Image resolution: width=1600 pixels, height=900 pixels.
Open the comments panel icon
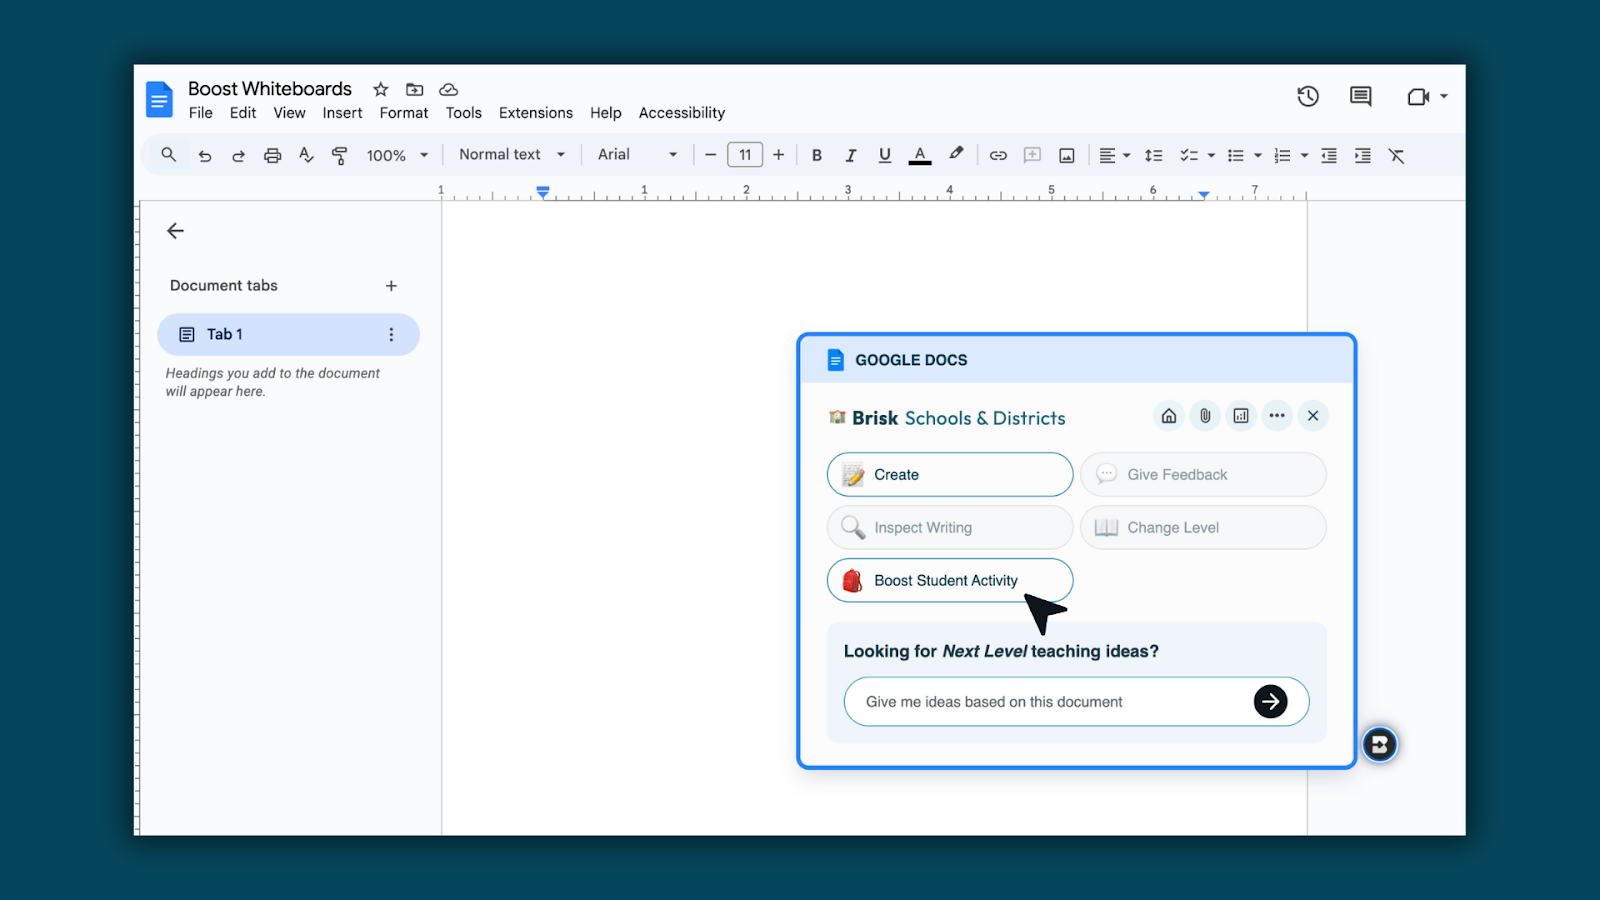(1360, 96)
